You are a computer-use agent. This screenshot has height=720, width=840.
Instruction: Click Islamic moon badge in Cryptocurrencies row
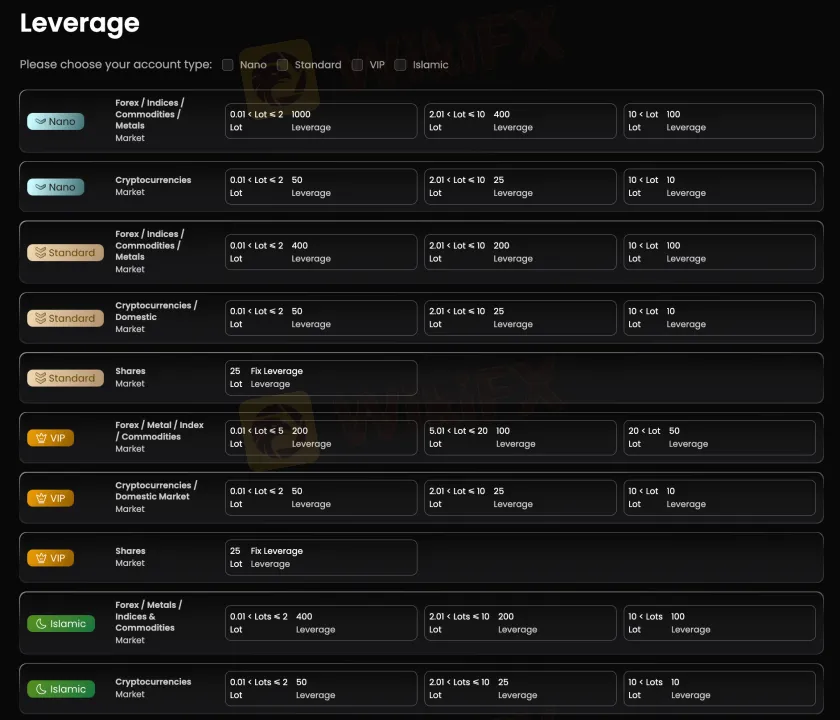pyautogui.click(x=61, y=689)
